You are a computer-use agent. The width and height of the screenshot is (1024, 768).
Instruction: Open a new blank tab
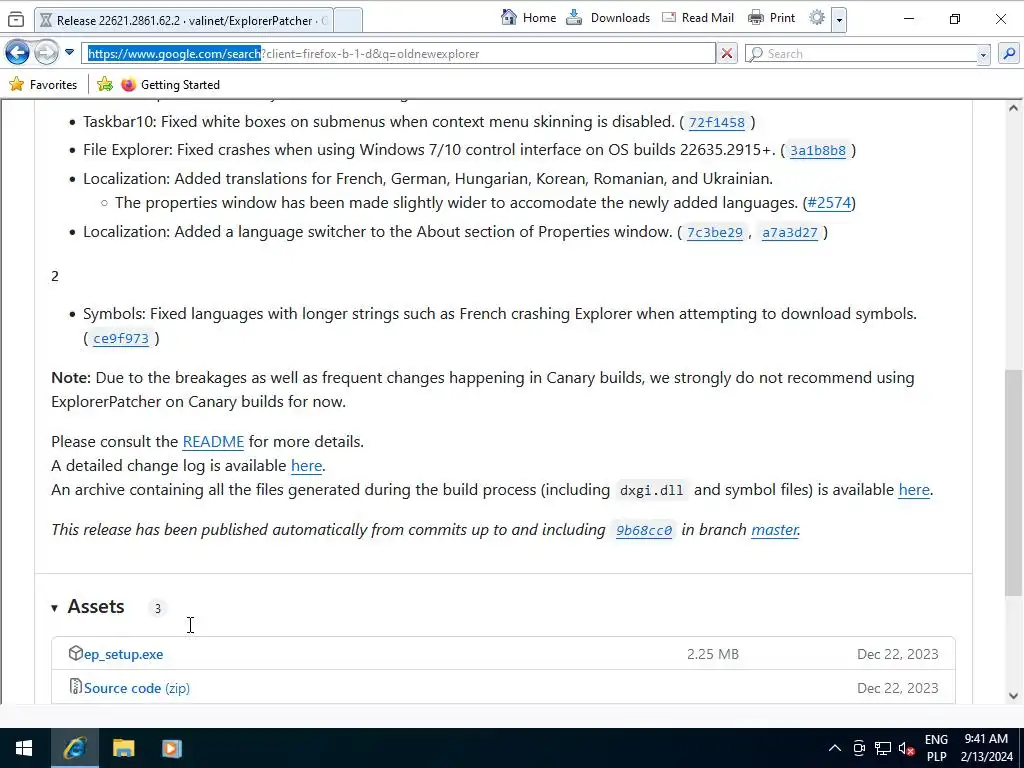pyautogui.click(x=348, y=20)
